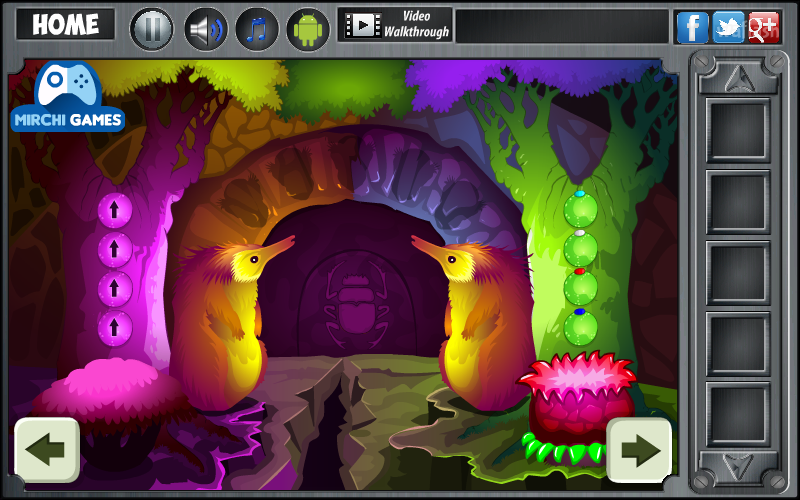Toggle the background music note icon
Viewport: 800px width, 500px height.
[257, 29]
